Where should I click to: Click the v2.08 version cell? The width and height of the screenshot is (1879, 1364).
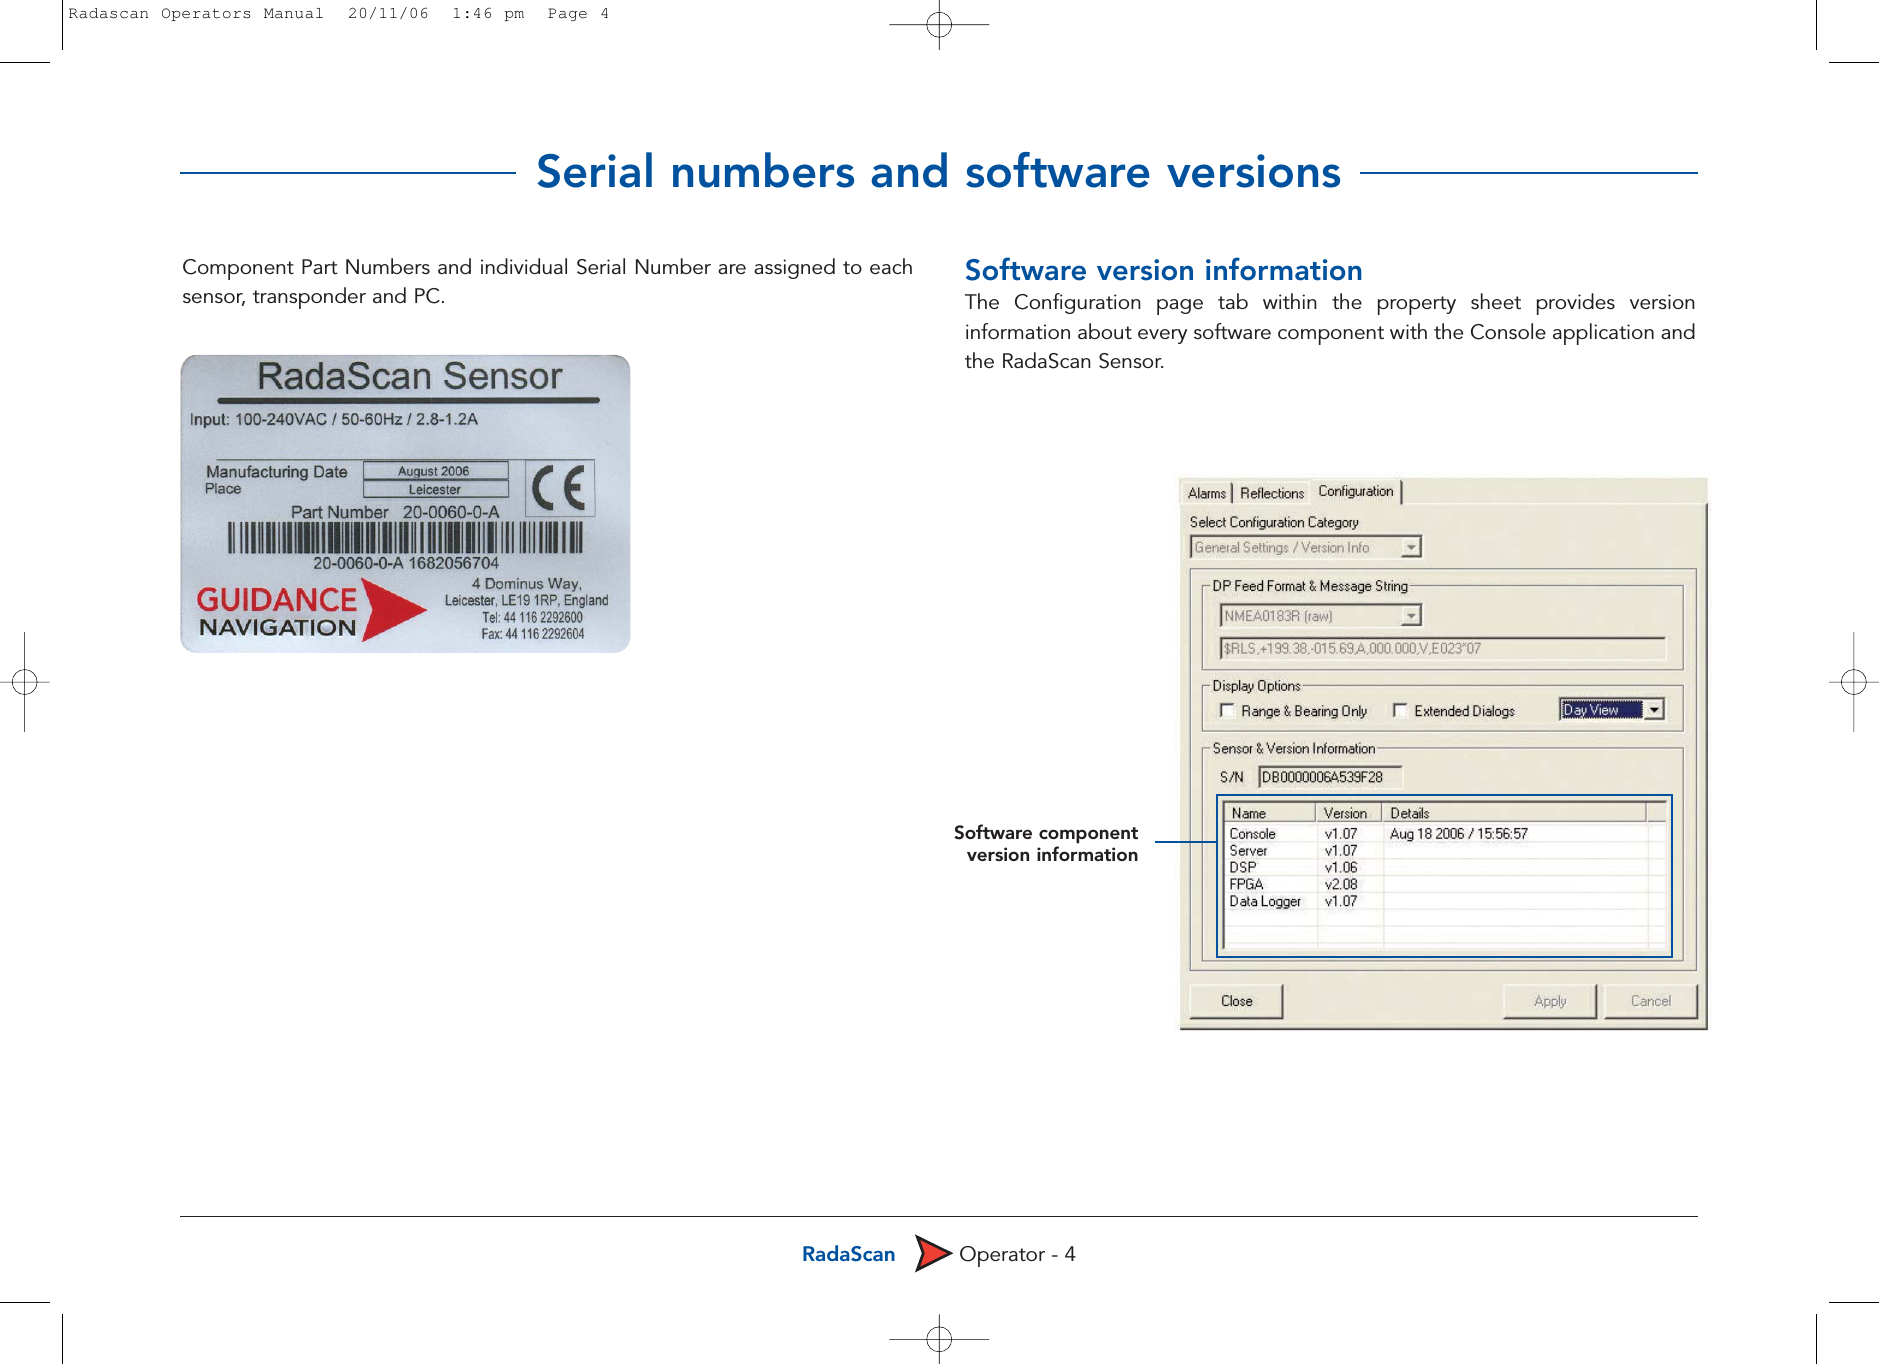pyautogui.click(x=1341, y=884)
